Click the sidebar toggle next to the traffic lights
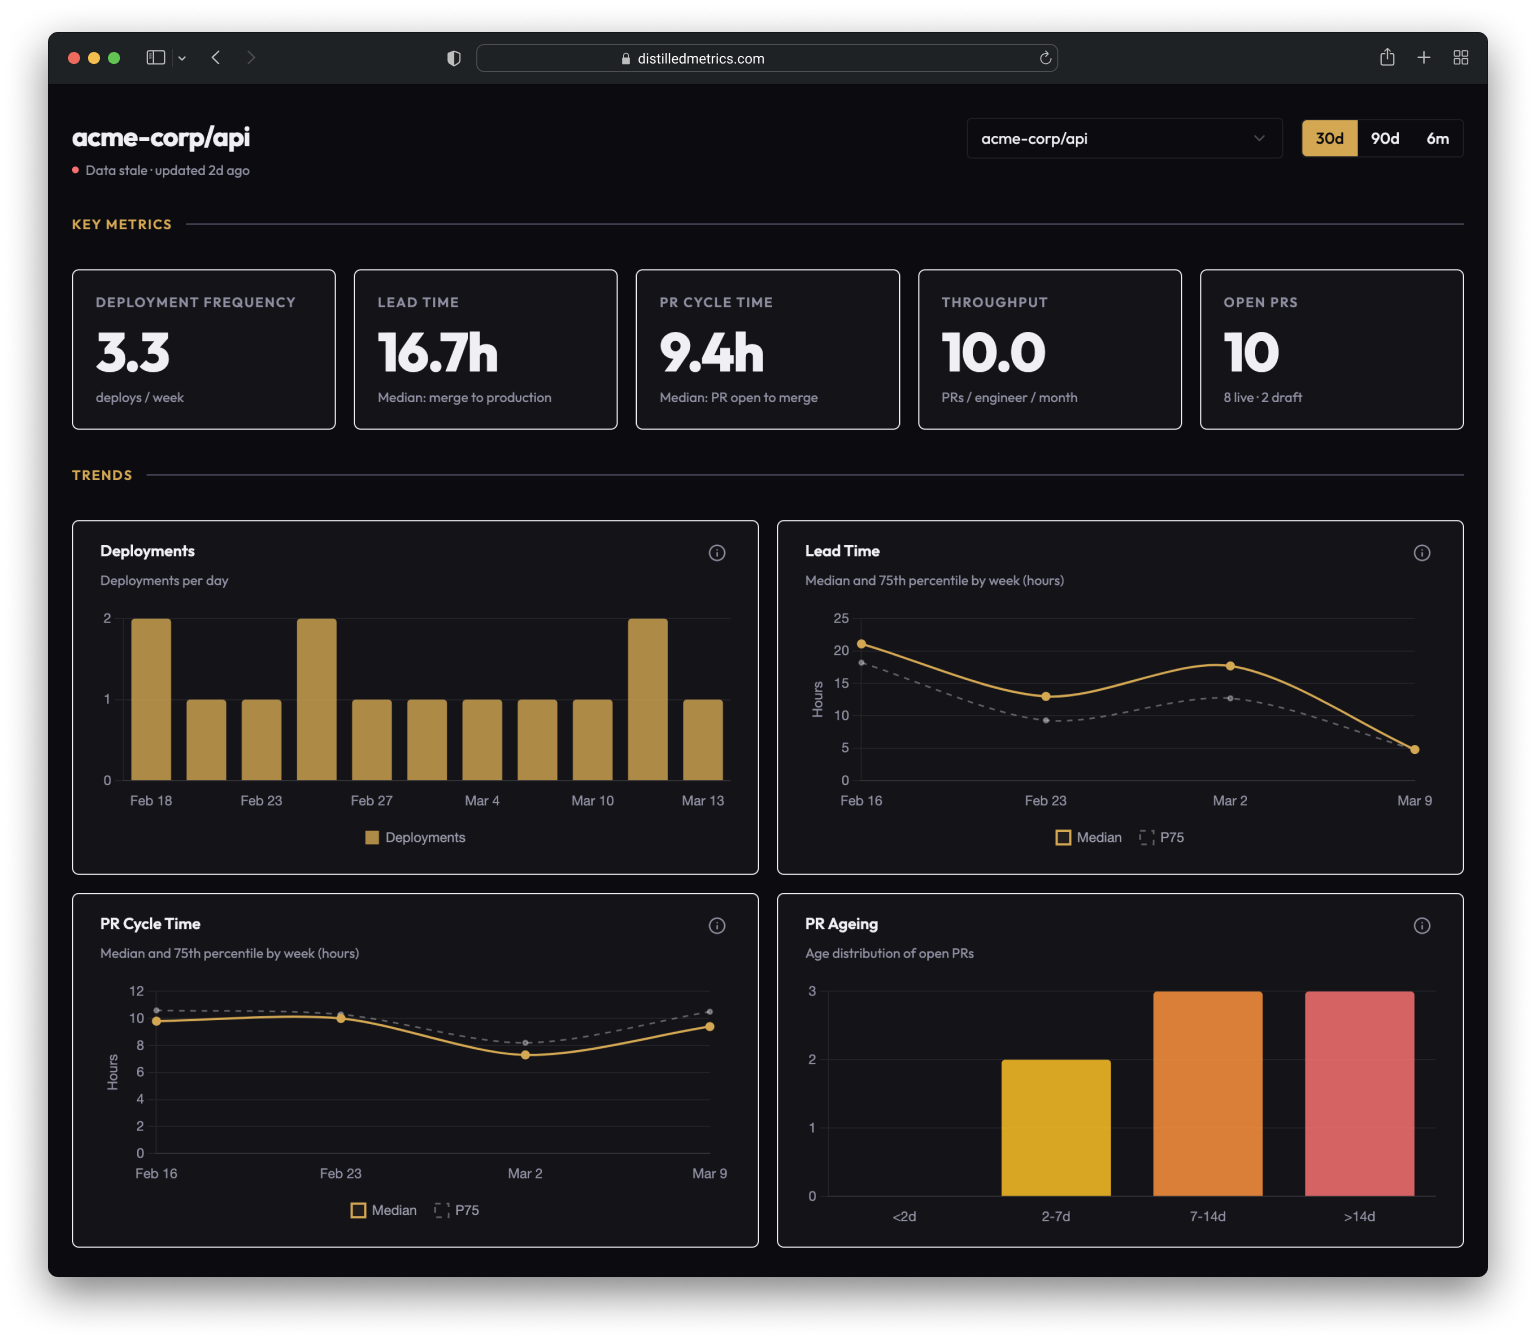The height and width of the screenshot is (1341, 1536). point(156,57)
